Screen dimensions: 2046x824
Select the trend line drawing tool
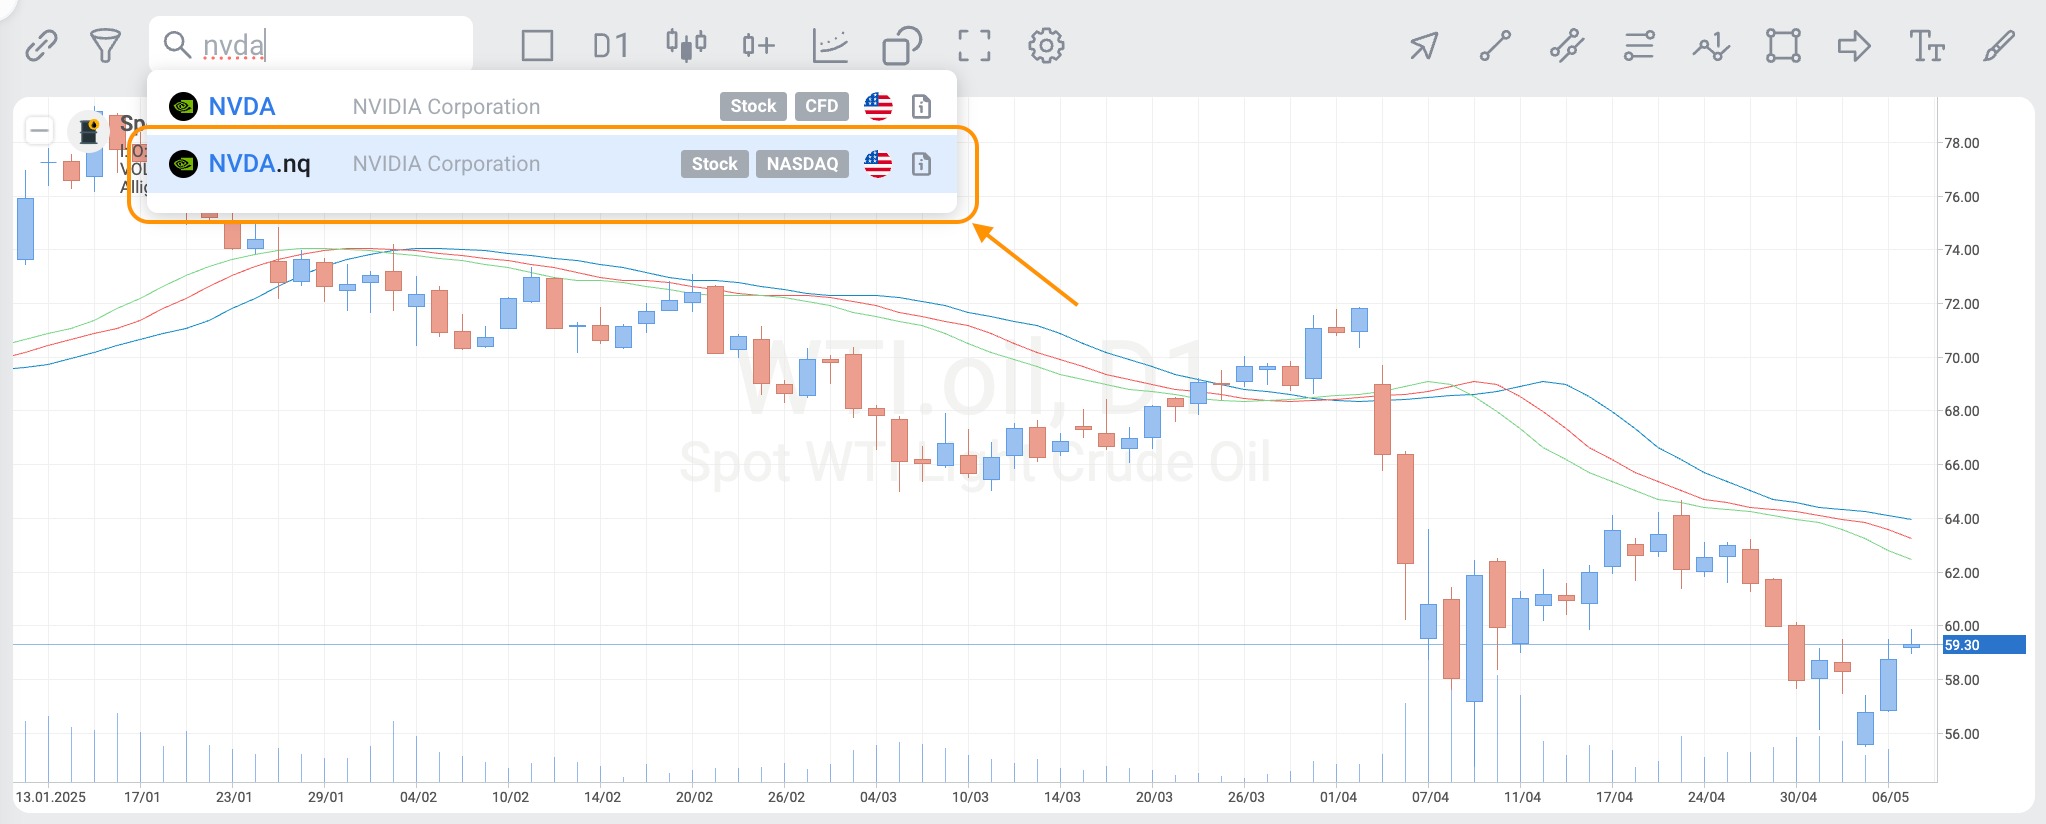coord(1495,45)
